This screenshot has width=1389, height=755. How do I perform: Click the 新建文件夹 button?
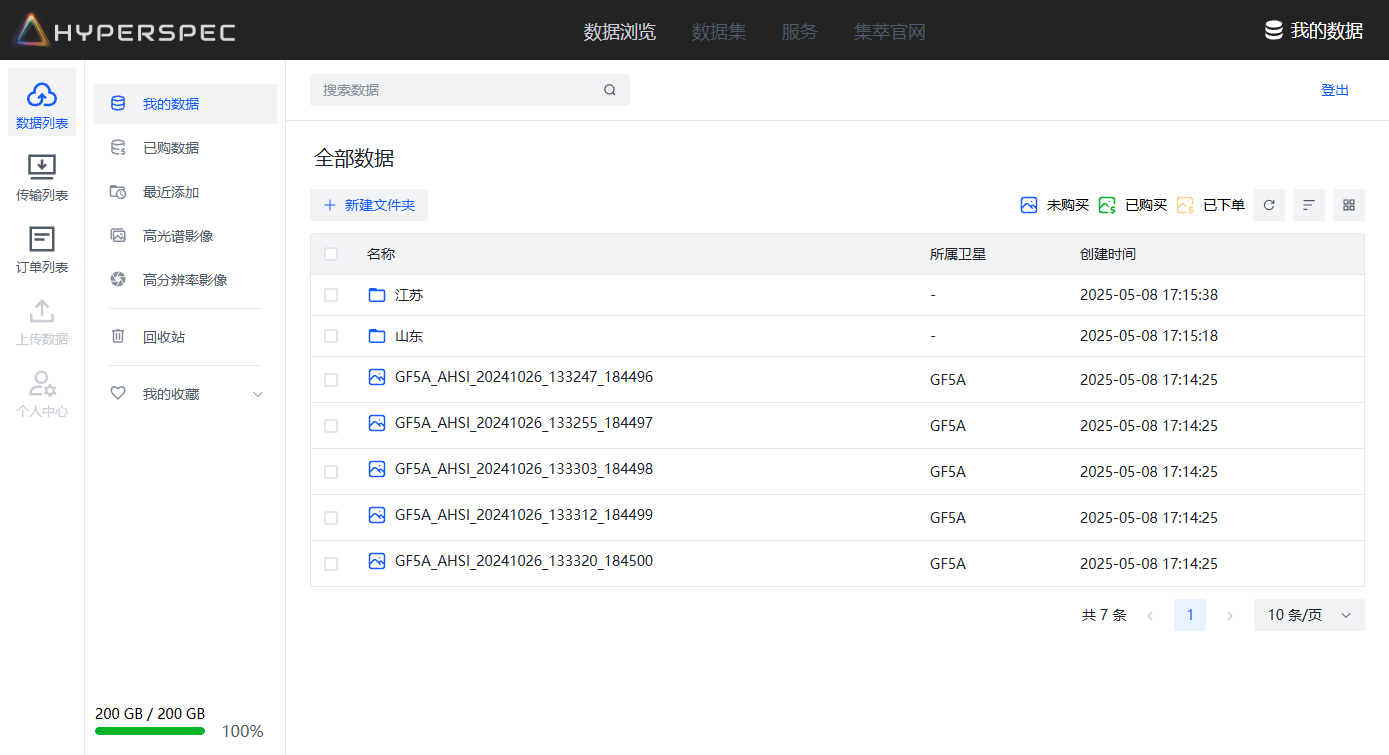369,205
